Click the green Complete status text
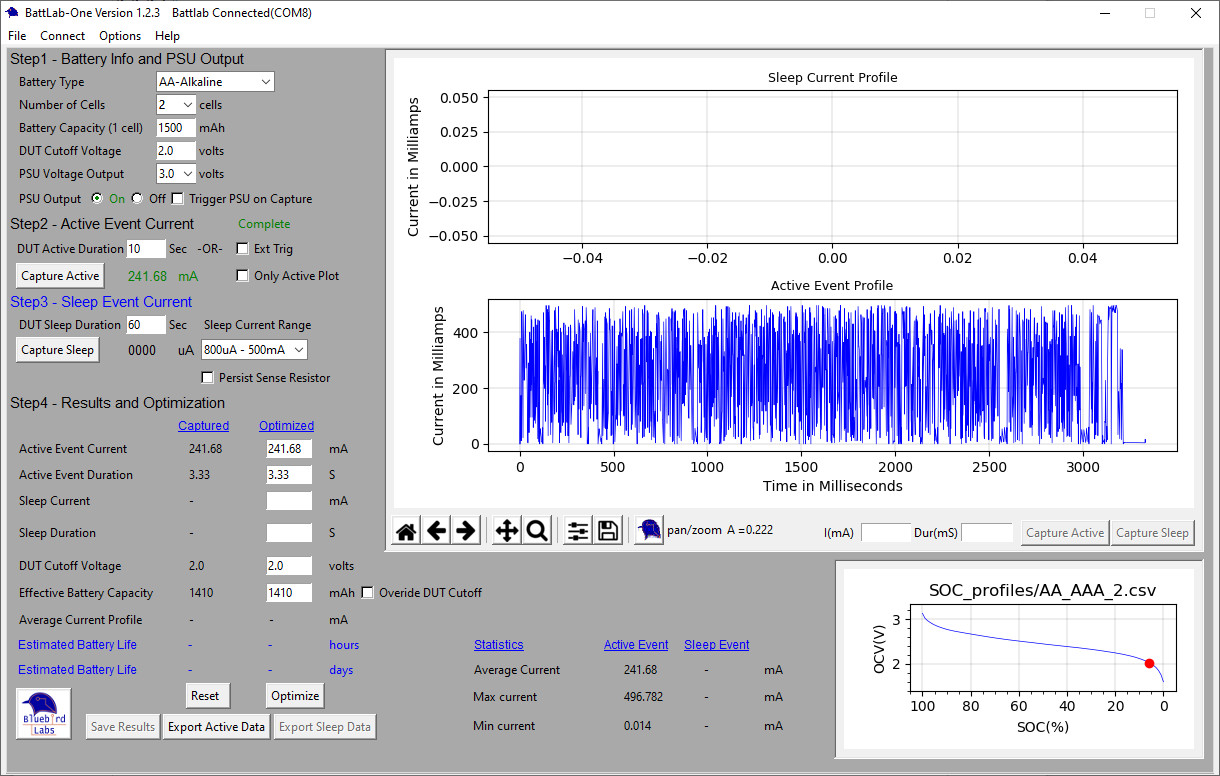Screen dimensions: 1220x776 pyautogui.click(x=264, y=223)
